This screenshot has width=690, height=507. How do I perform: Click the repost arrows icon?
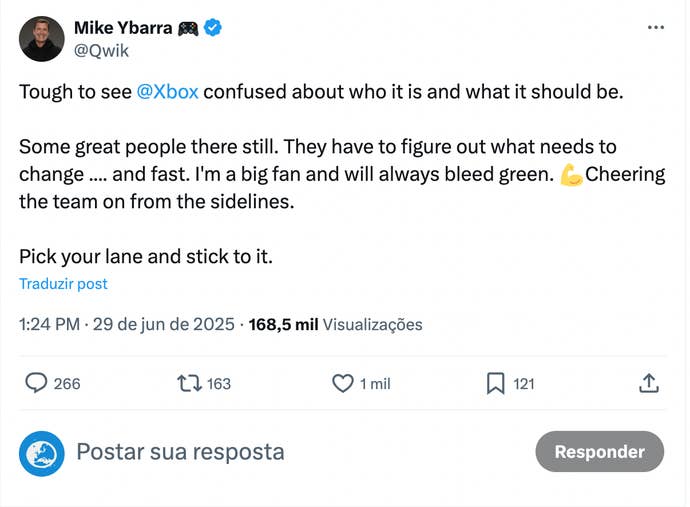pos(188,383)
